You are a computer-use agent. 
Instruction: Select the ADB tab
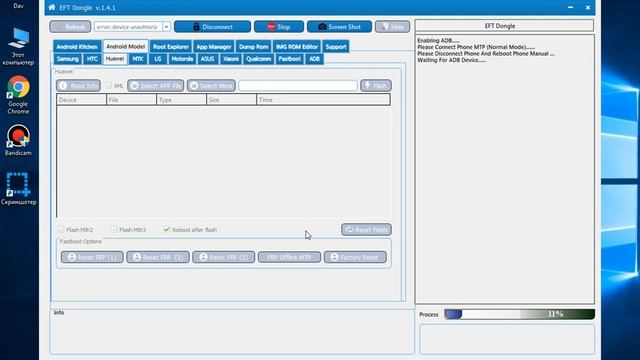(x=314, y=59)
